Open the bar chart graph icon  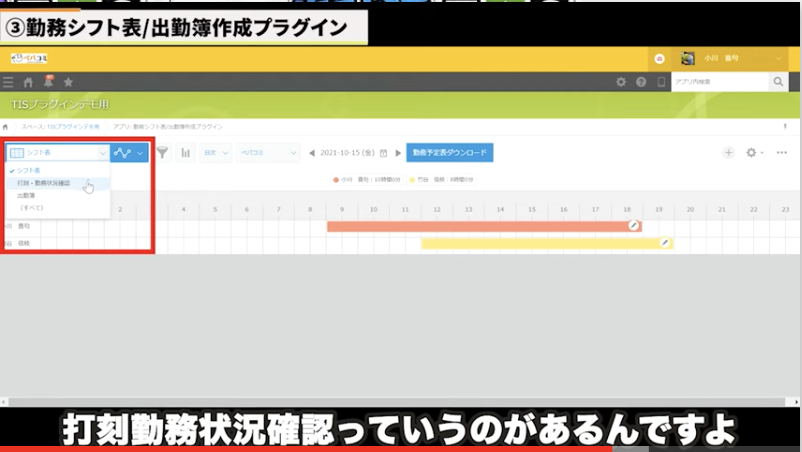point(185,153)
